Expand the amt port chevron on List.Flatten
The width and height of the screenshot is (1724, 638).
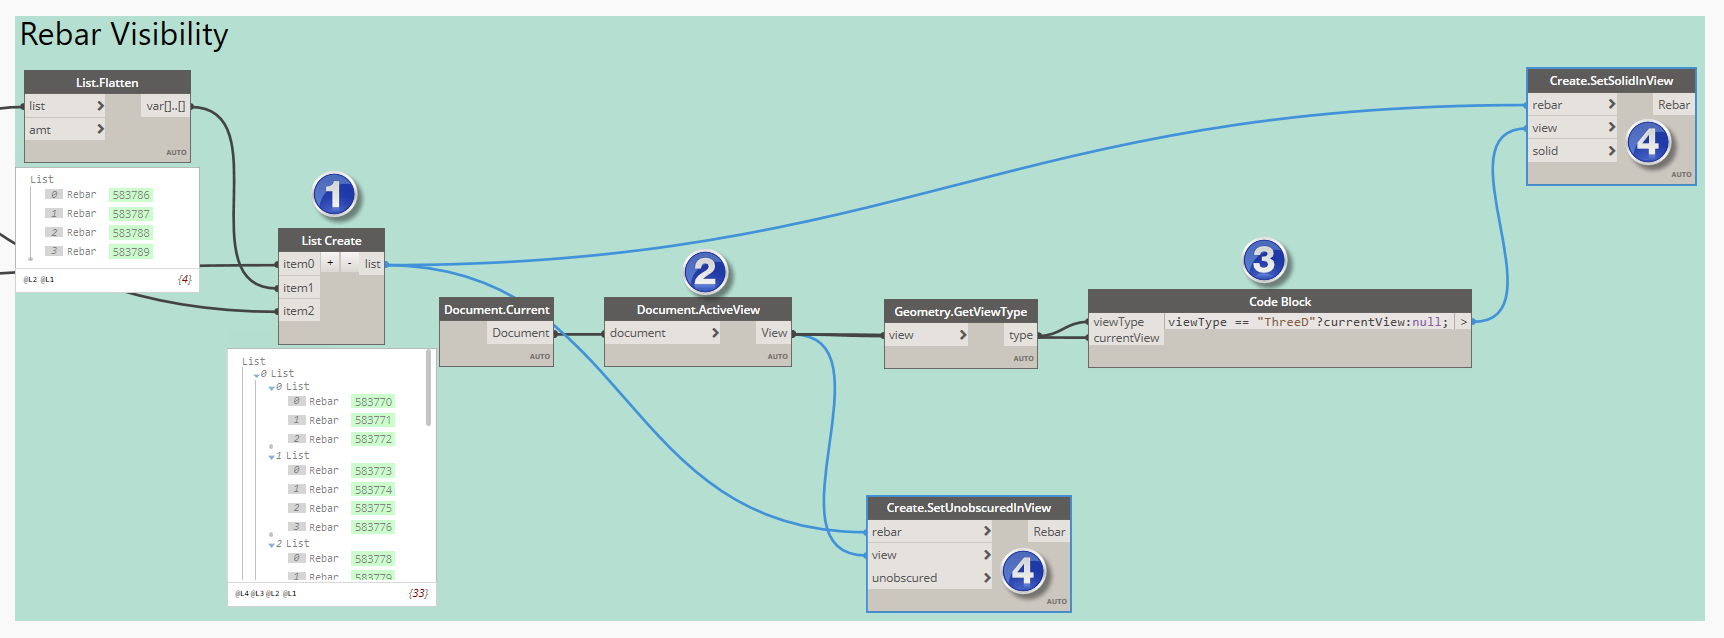pyautogui.click(x=100, y=129)
